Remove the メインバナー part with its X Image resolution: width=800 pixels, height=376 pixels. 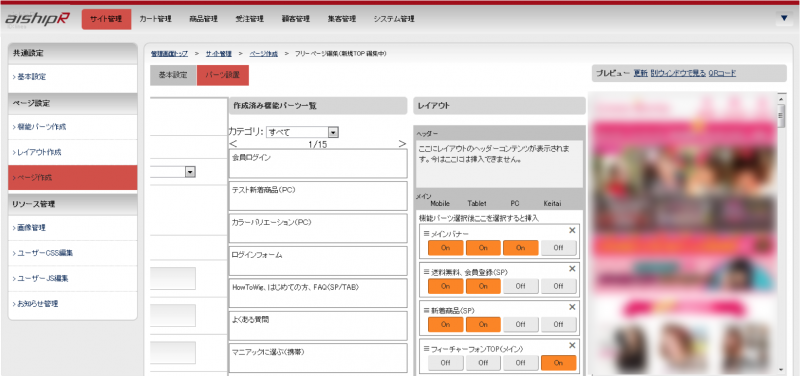coord(572,231)
